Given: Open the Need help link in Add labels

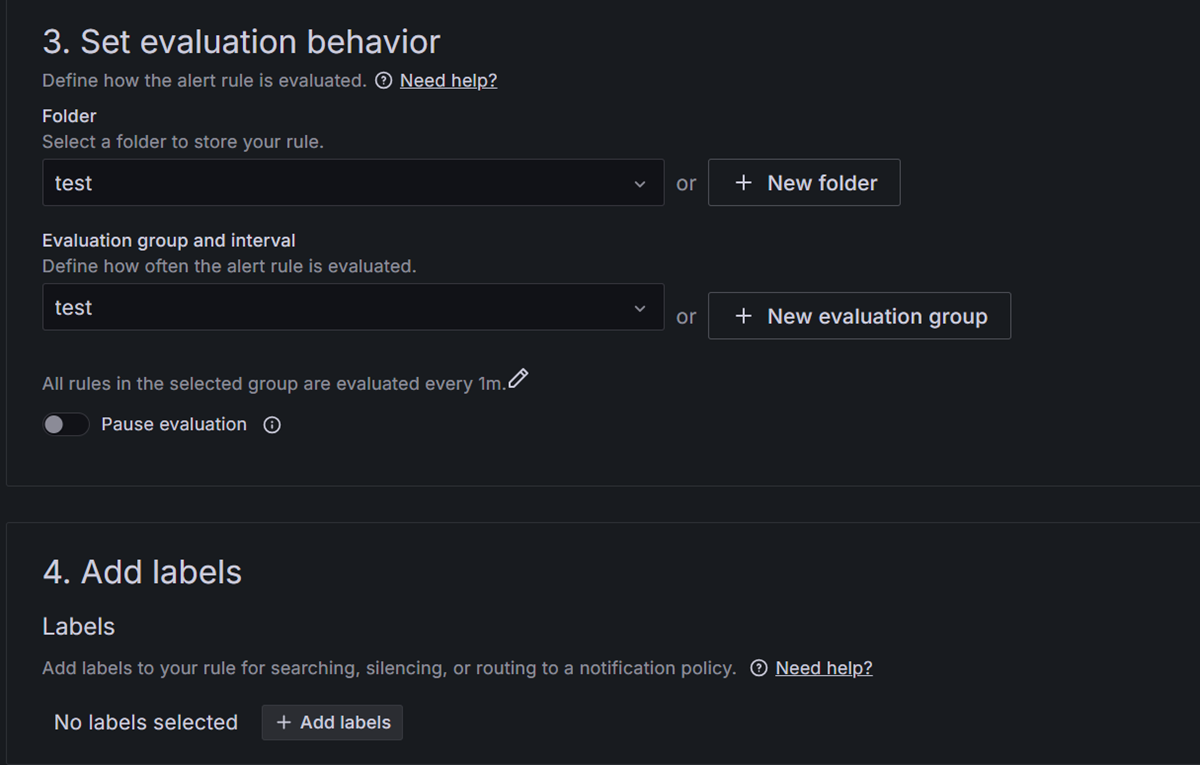Looking at the screenshot, I should 824,668.
